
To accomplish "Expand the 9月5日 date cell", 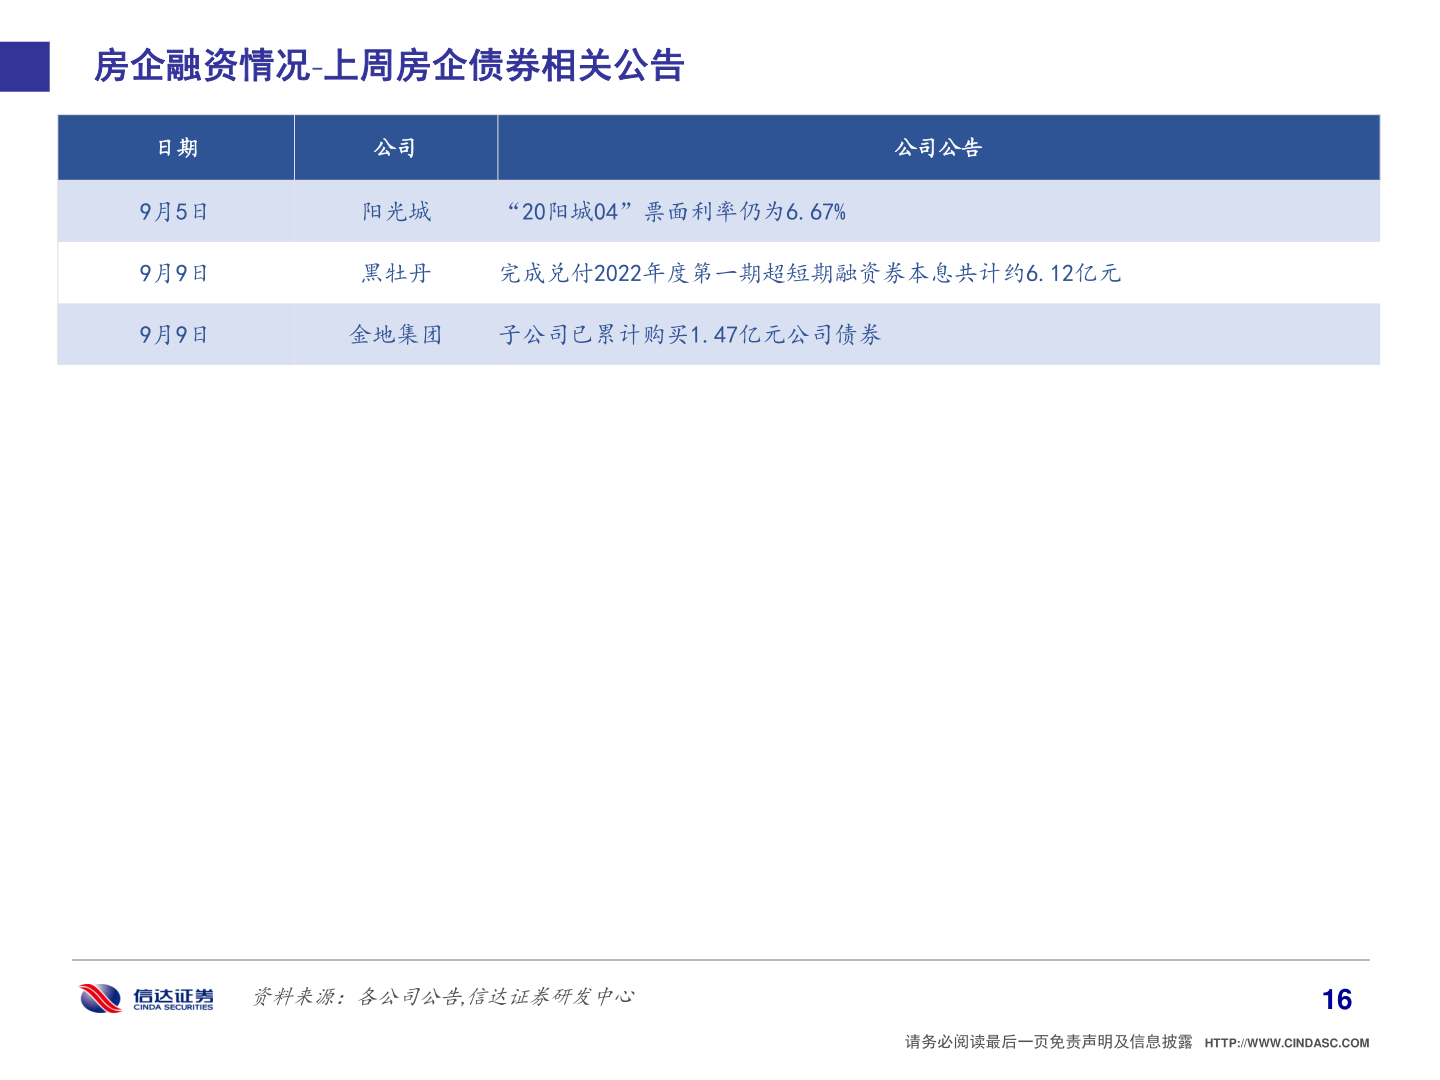I will pyautogui.click(x=175, y=211).
